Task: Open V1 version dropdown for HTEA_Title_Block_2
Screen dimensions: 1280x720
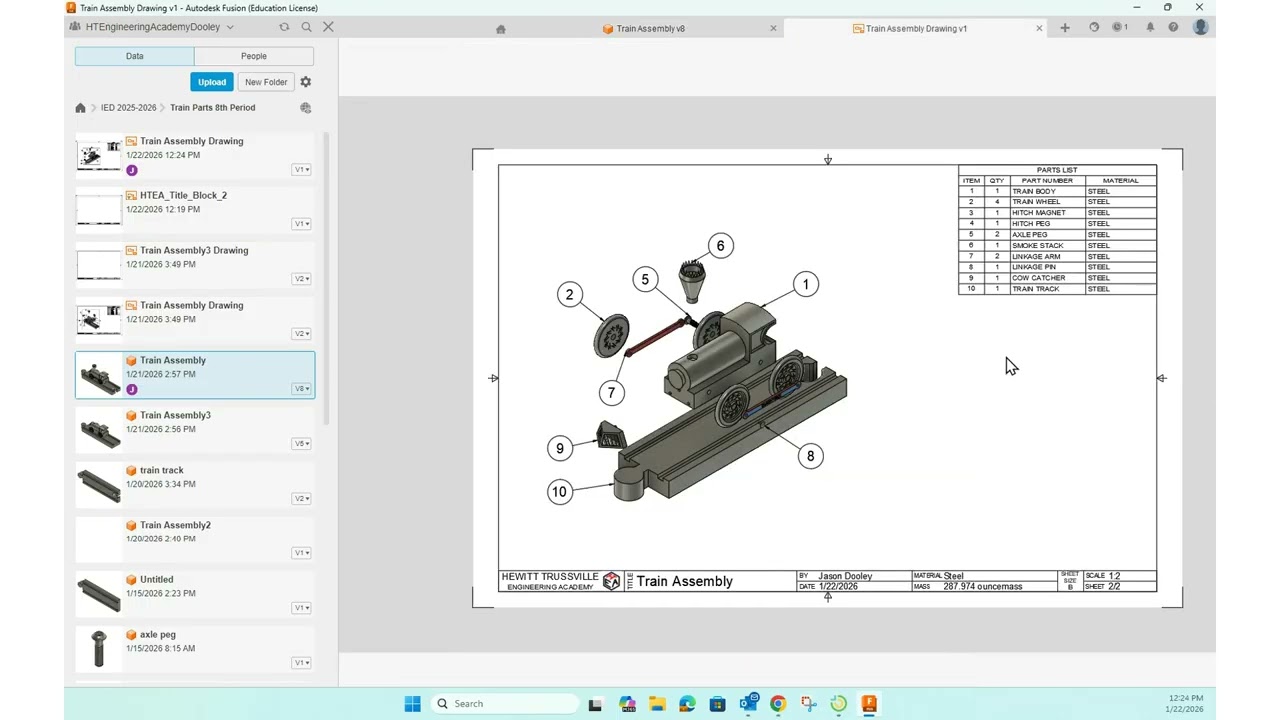Action: tap(302, 224)
